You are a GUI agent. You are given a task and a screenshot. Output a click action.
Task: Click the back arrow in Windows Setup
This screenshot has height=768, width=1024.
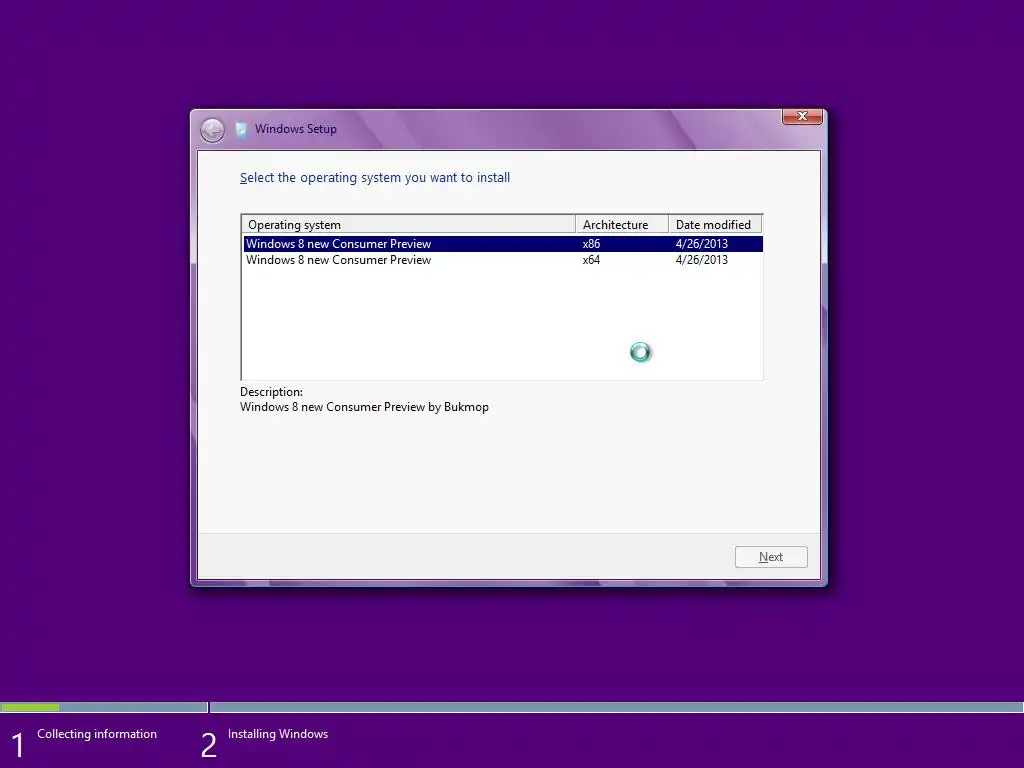[212, 130]
